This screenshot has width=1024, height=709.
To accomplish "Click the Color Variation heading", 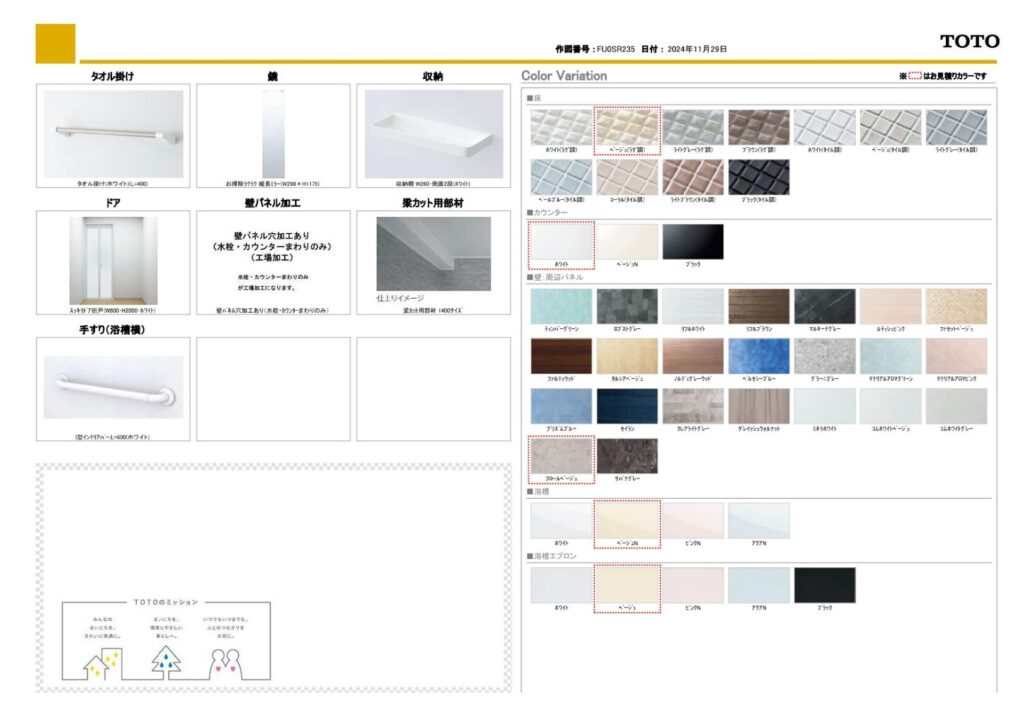I will pyautogui.click(x=564, y=76).
